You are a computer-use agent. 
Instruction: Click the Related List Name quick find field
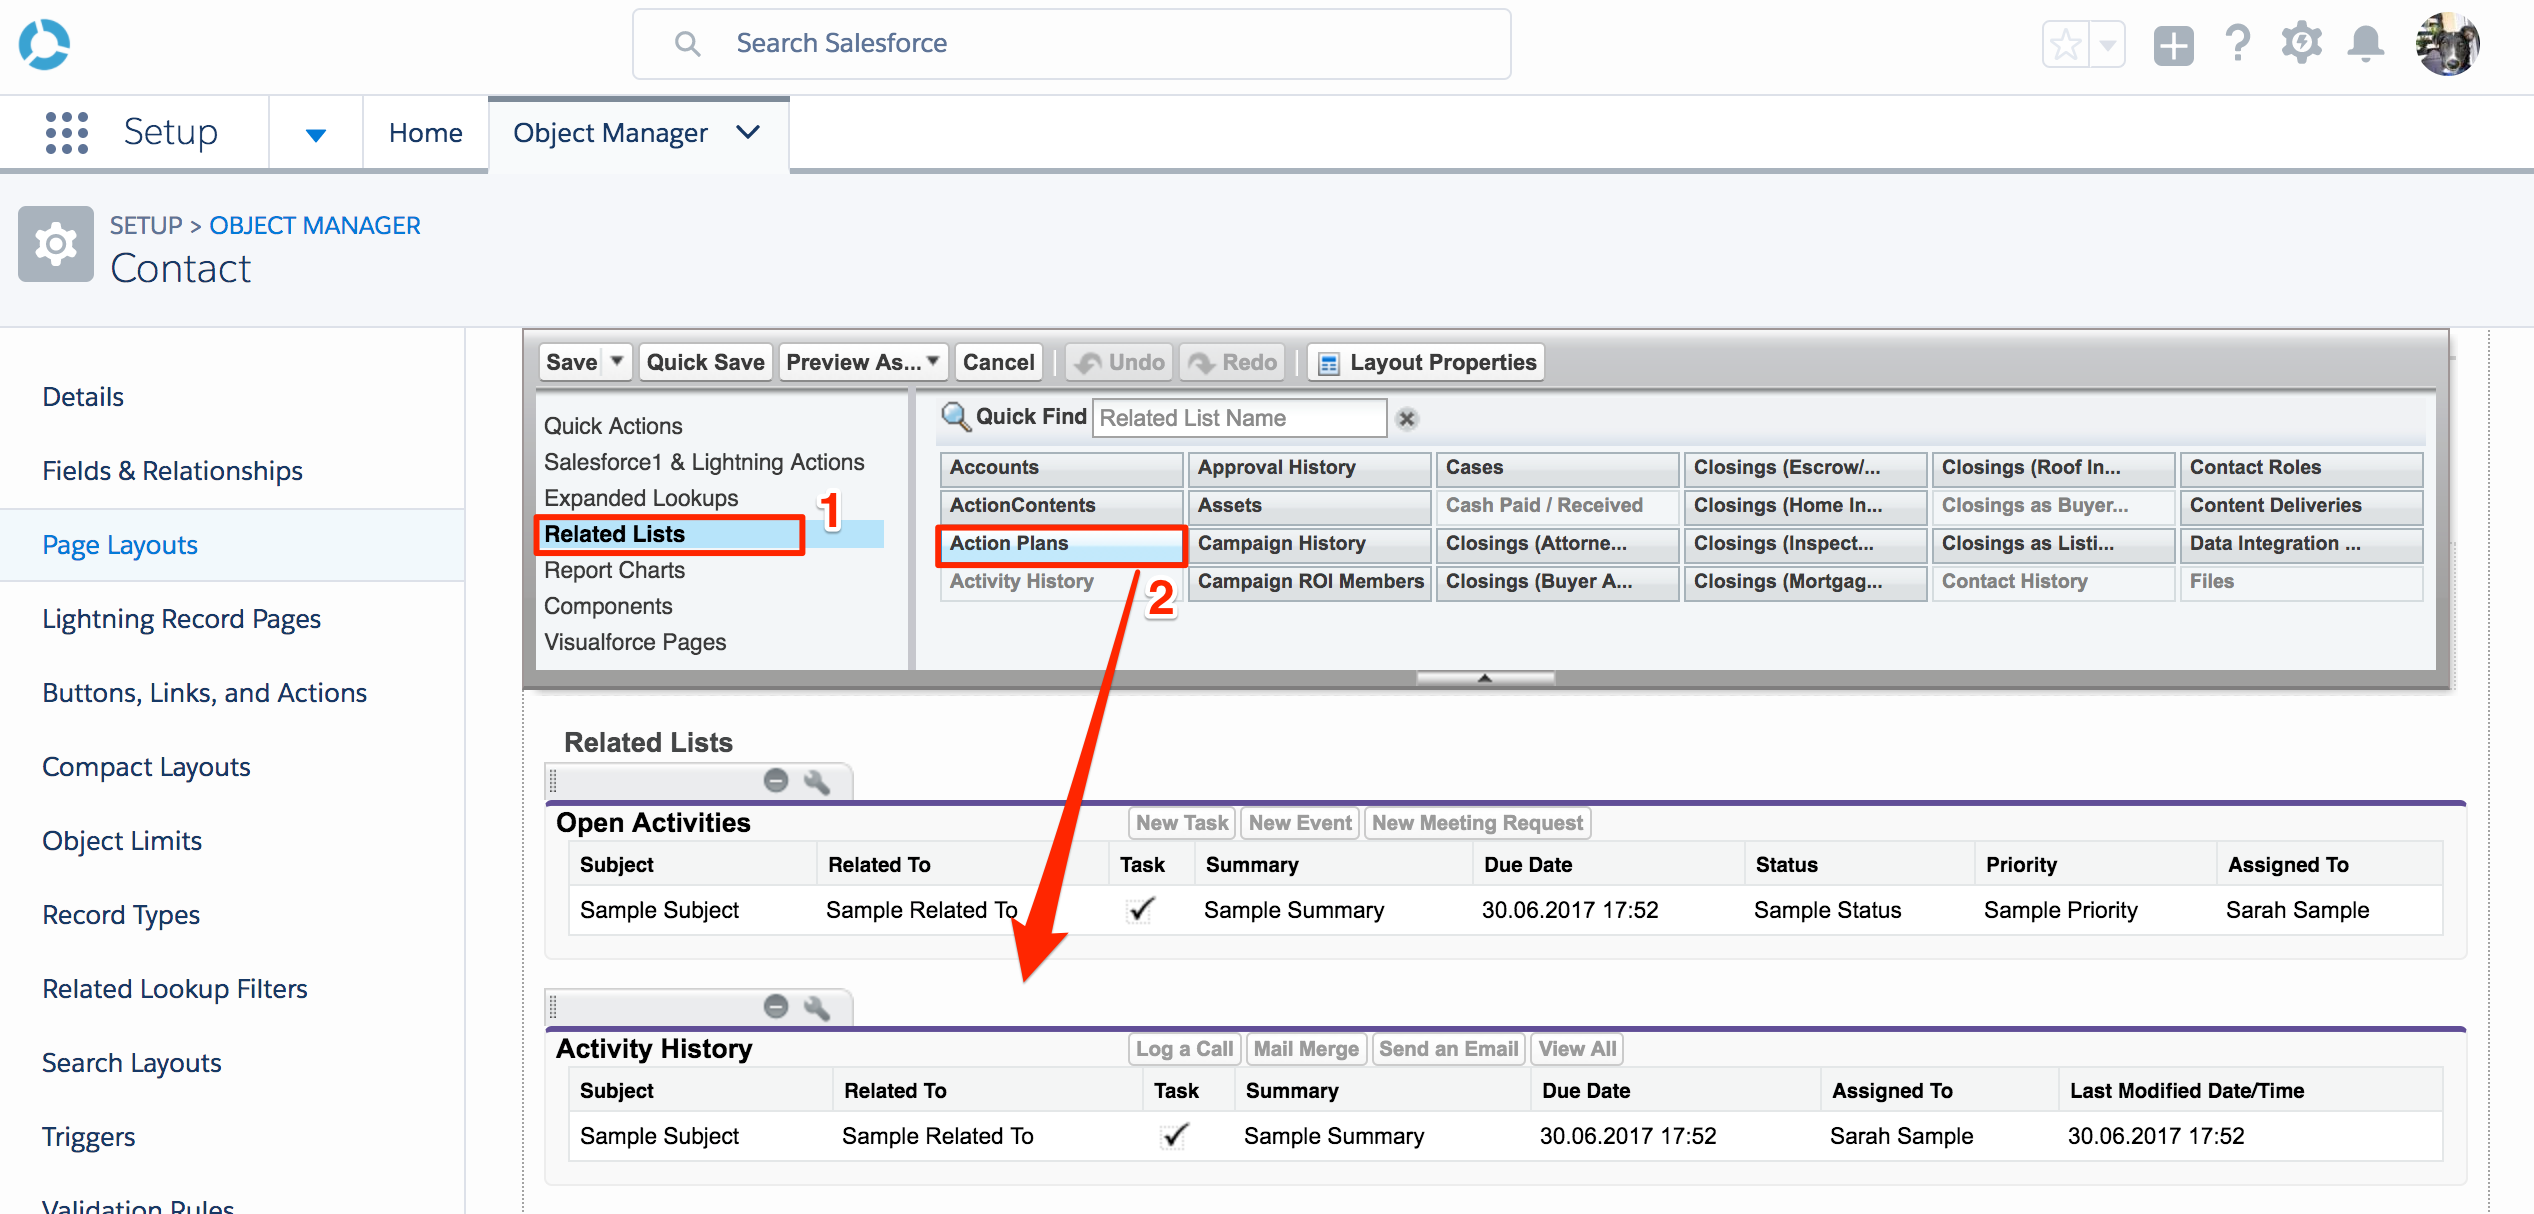point(1239,418)
